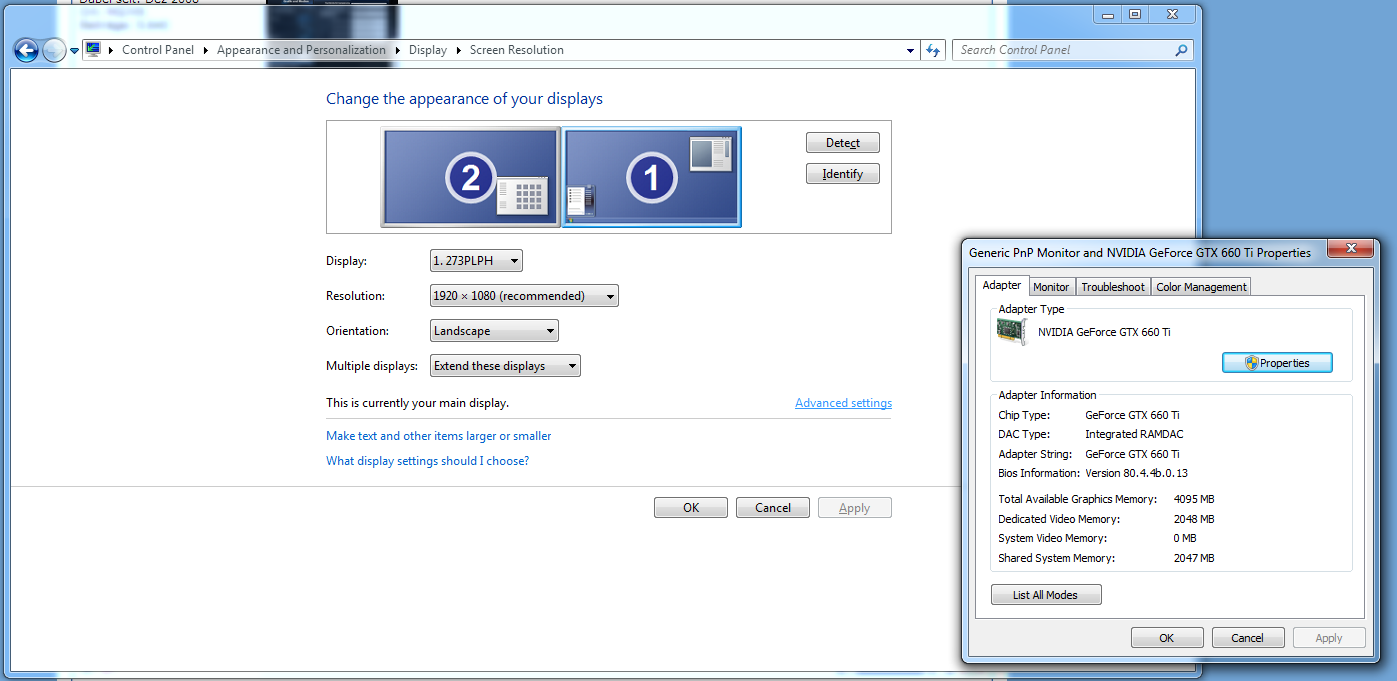Screen dimensions: 1397x681
Task: Open the Display dropdown showing 273PLPH
Action: (x=476, y=261)
